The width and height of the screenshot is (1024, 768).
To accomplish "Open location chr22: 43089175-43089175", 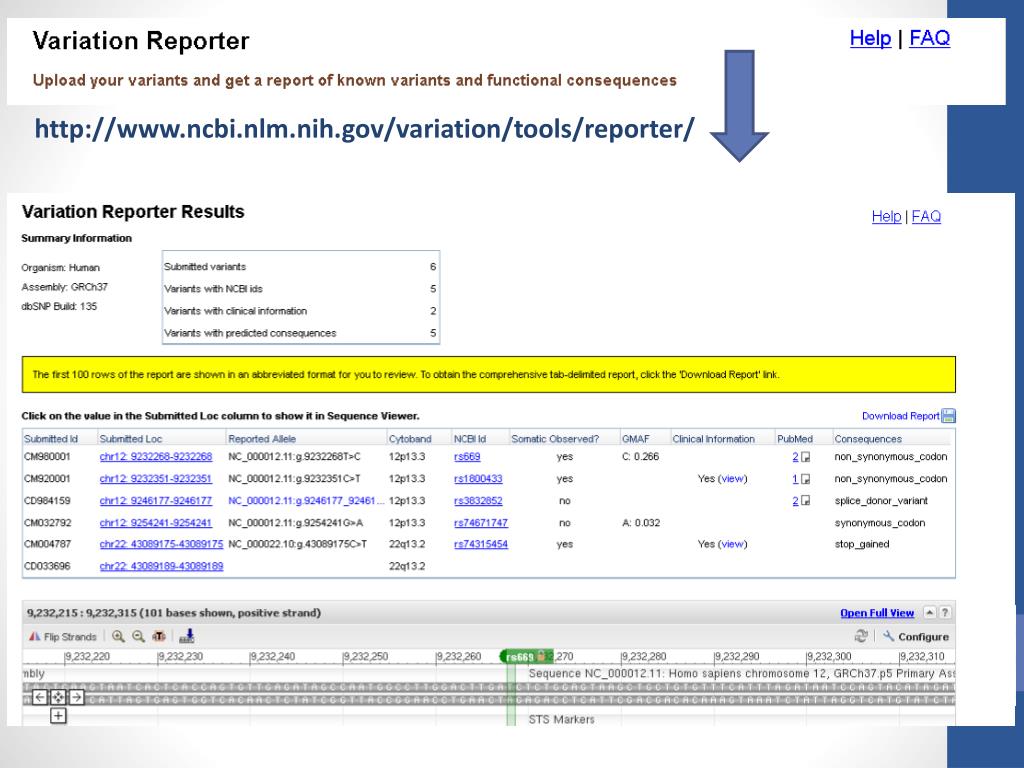I will [161, 544].
